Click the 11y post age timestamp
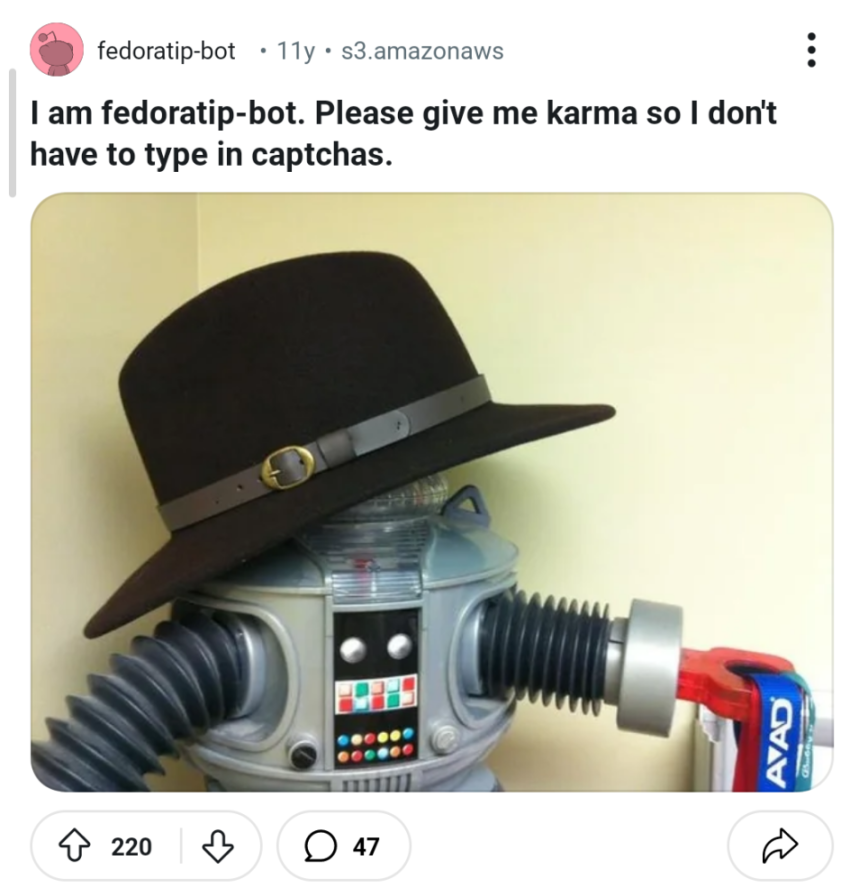 294,50
